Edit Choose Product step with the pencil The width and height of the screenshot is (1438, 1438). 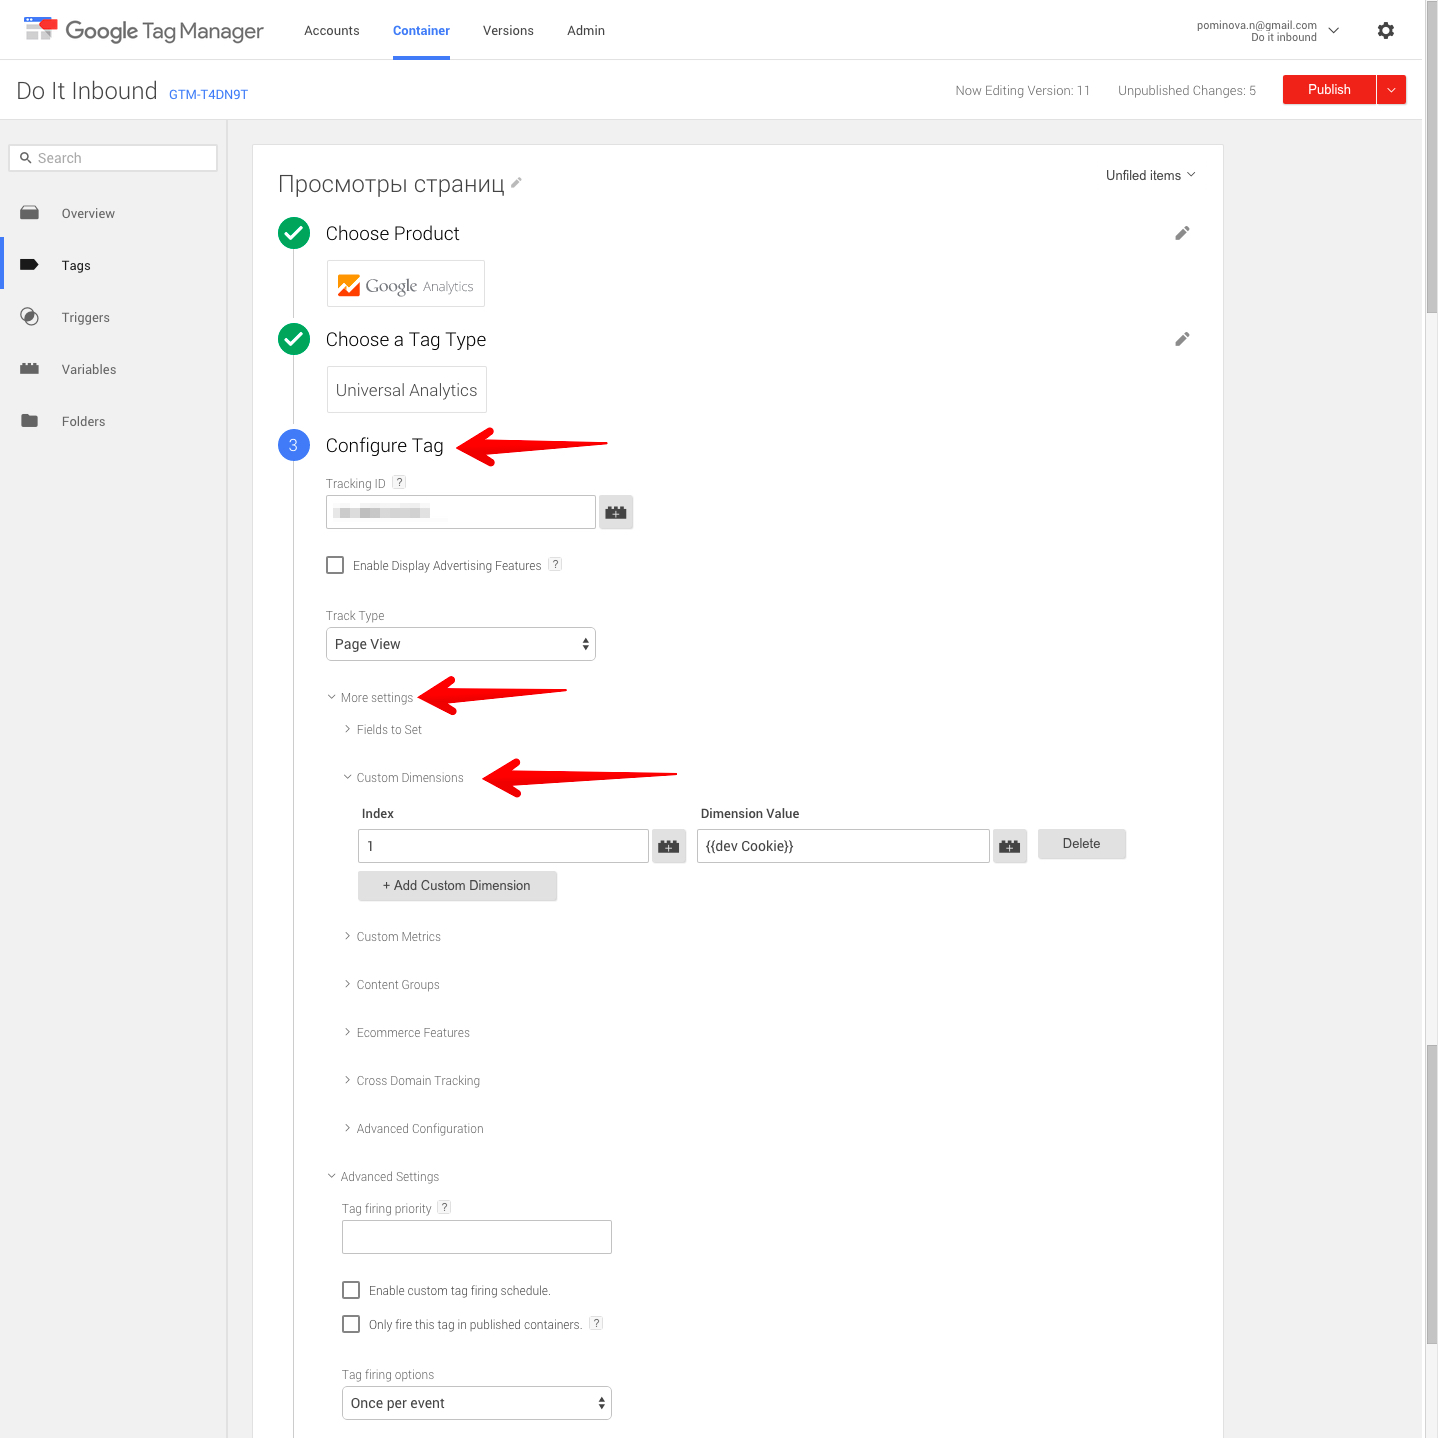coord(1182,233)
